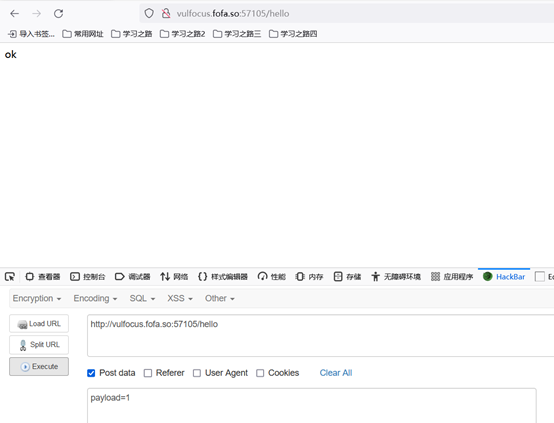
Task: Expand the SQL dropdown
Action: tap(142, 299)
